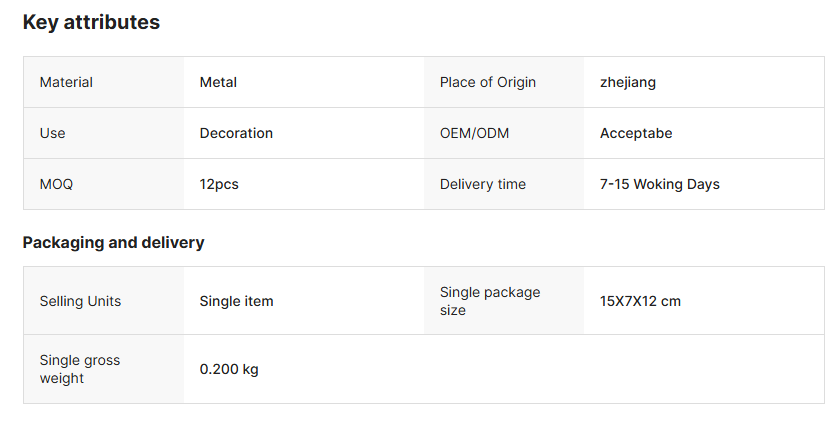
Task: Select the Metal value text
Action: coord(218,82)
